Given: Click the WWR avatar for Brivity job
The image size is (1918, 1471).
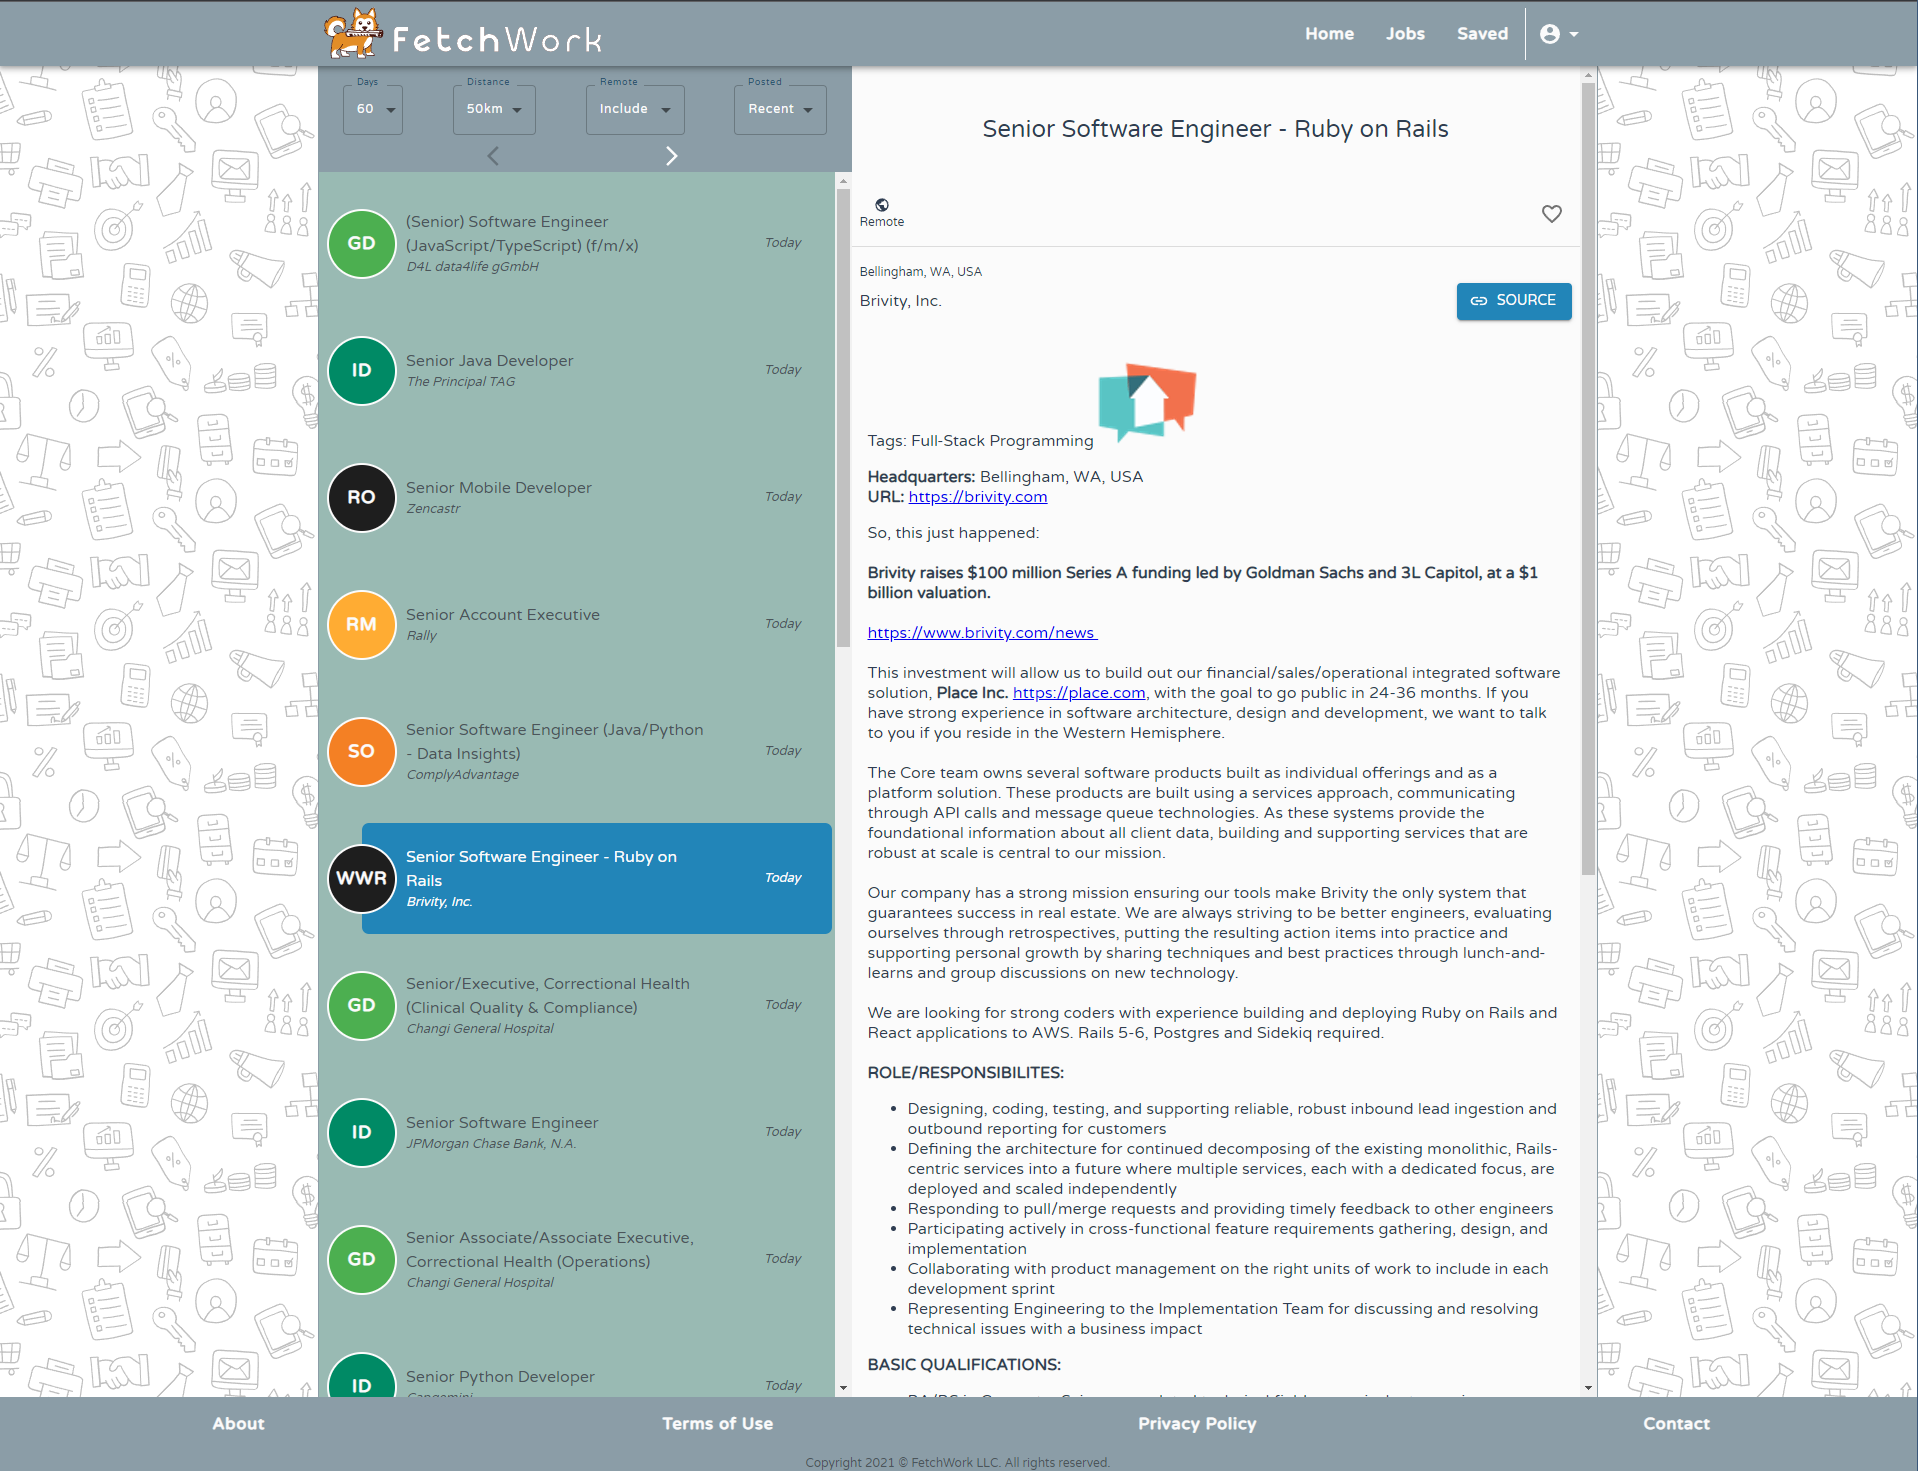Looking at the screenshot, I should [x=362, y=878].
